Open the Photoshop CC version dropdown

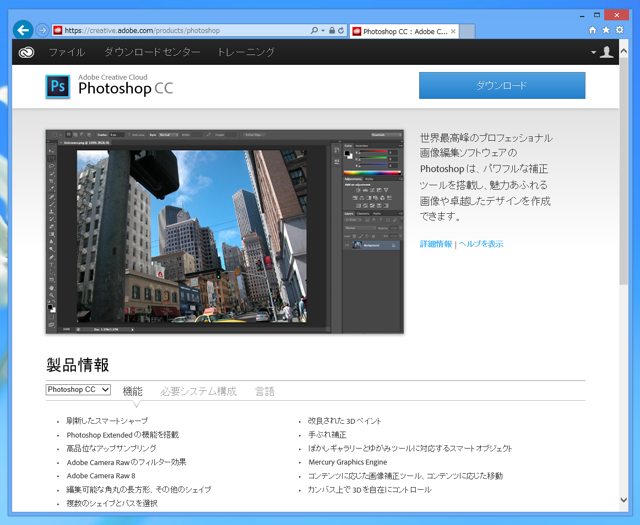78,390
